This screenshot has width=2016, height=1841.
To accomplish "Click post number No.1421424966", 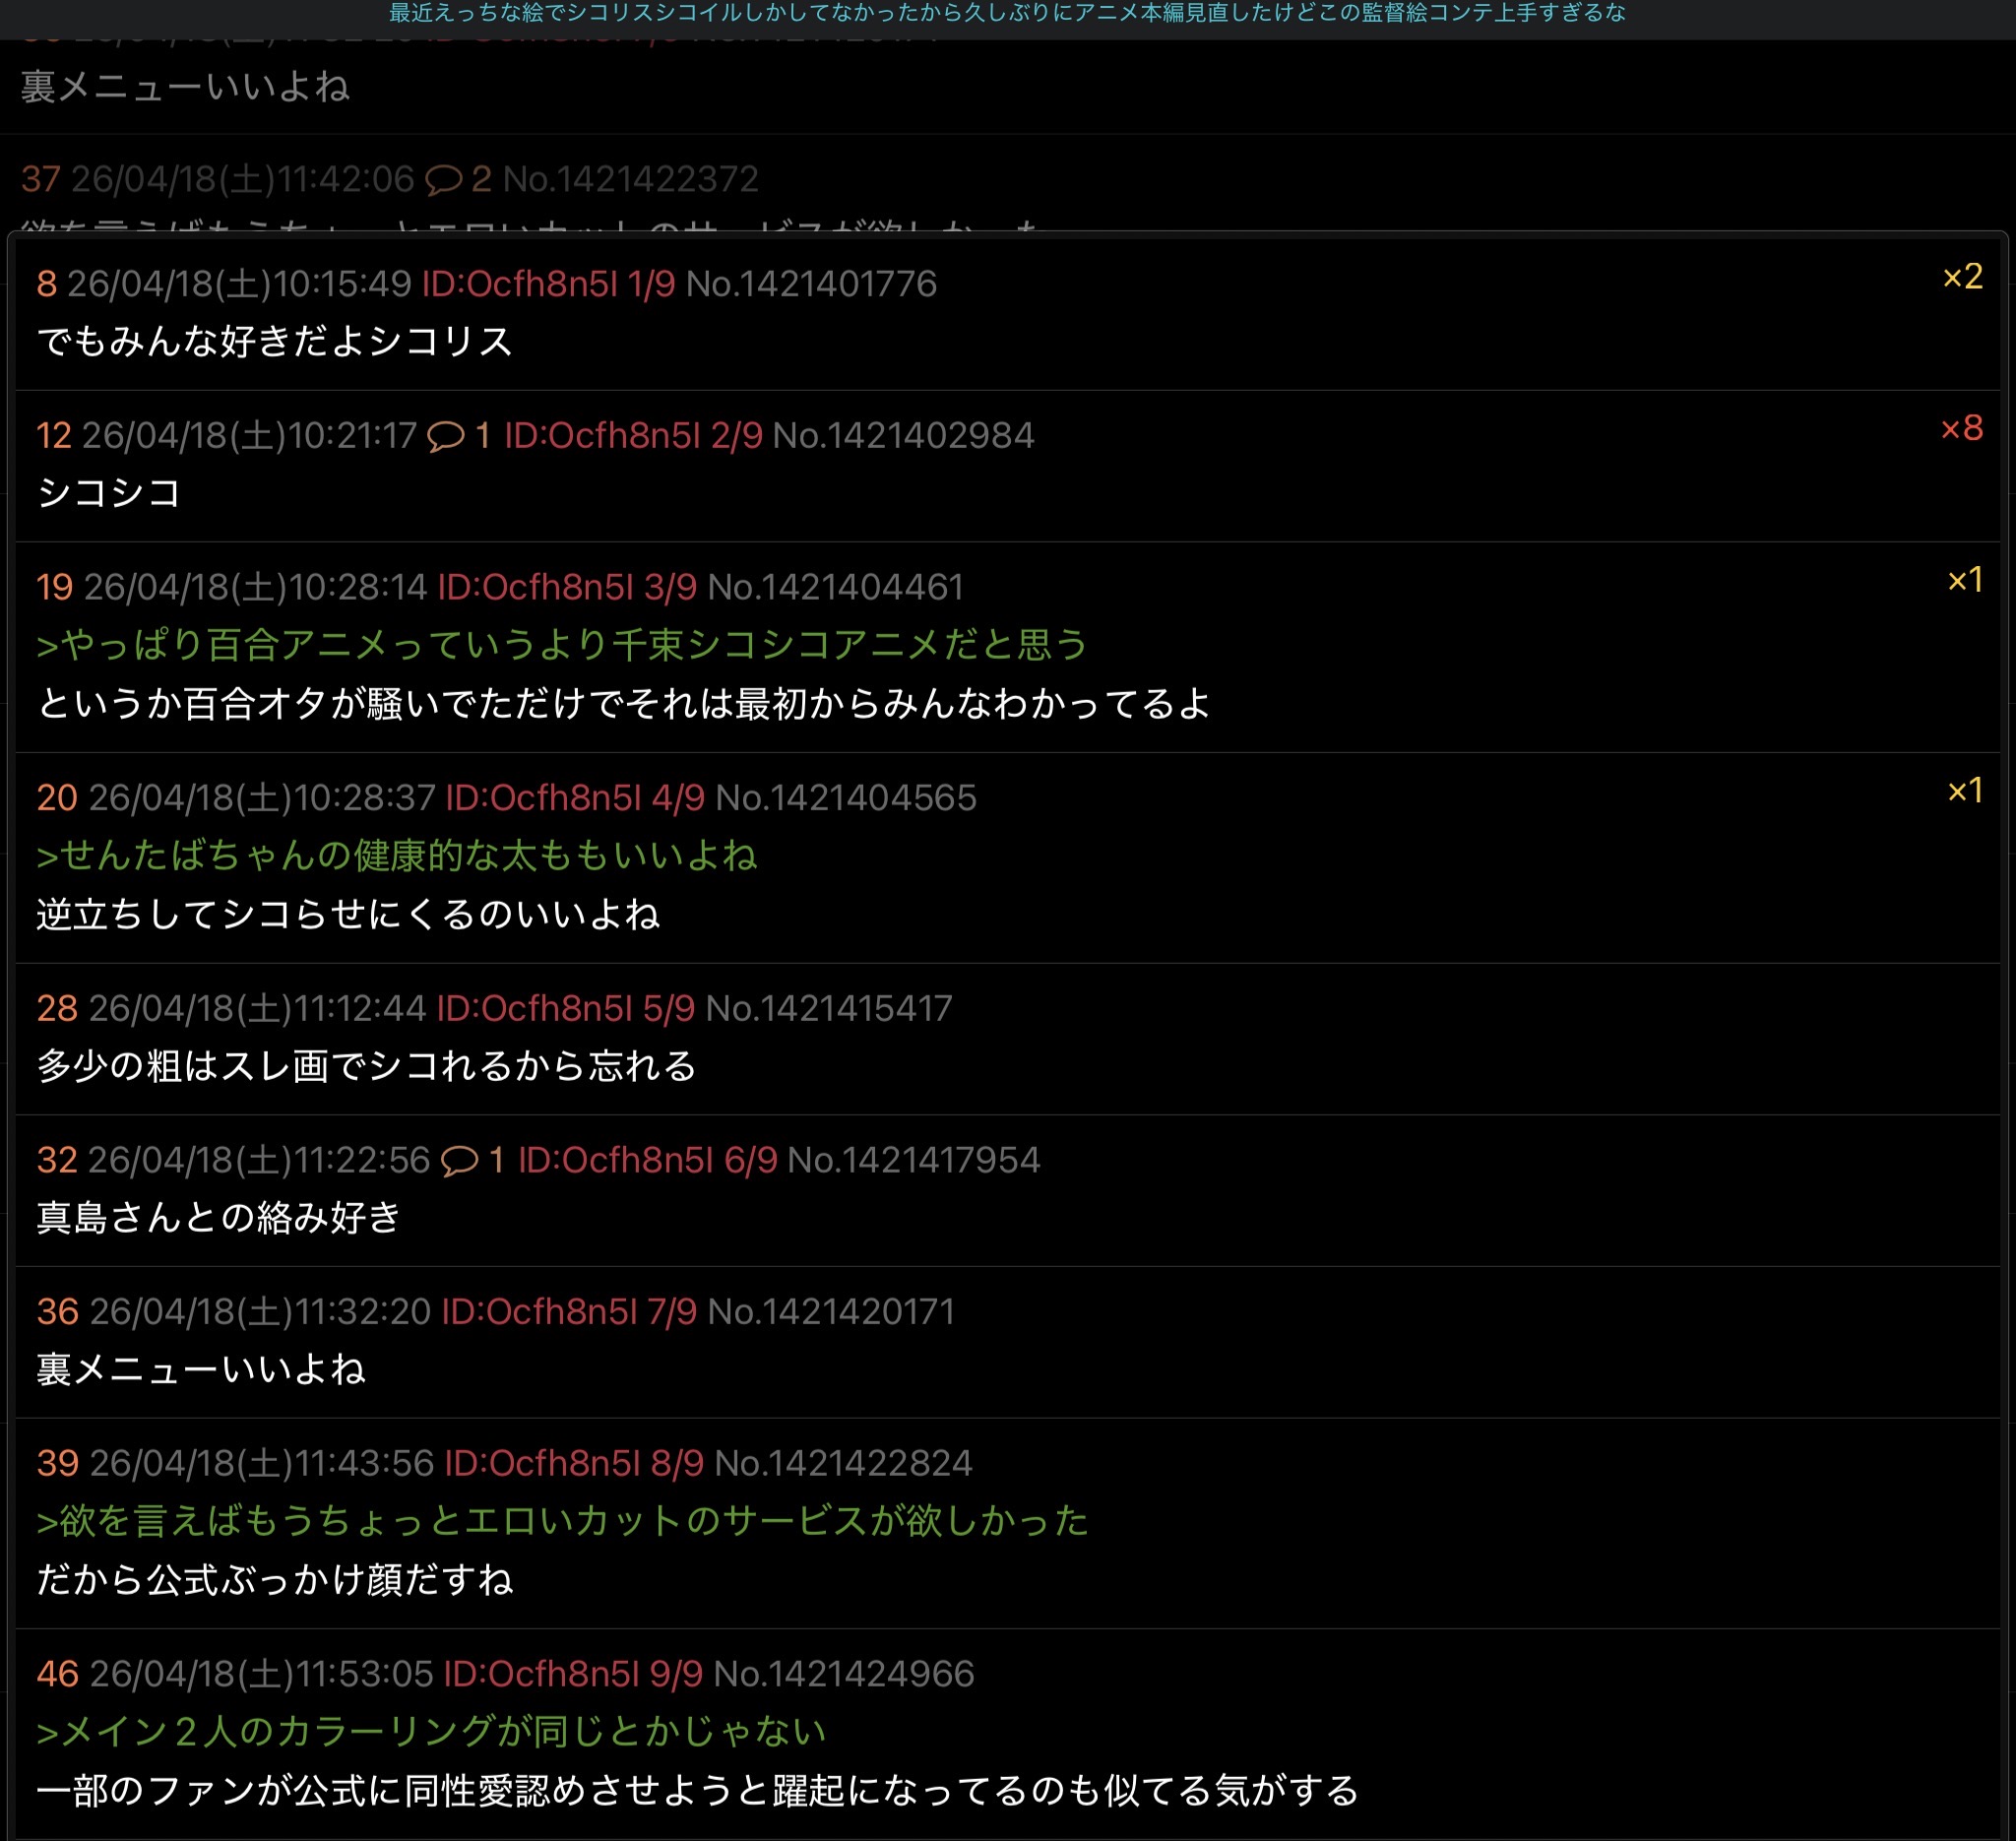I will pos(843,1673).
